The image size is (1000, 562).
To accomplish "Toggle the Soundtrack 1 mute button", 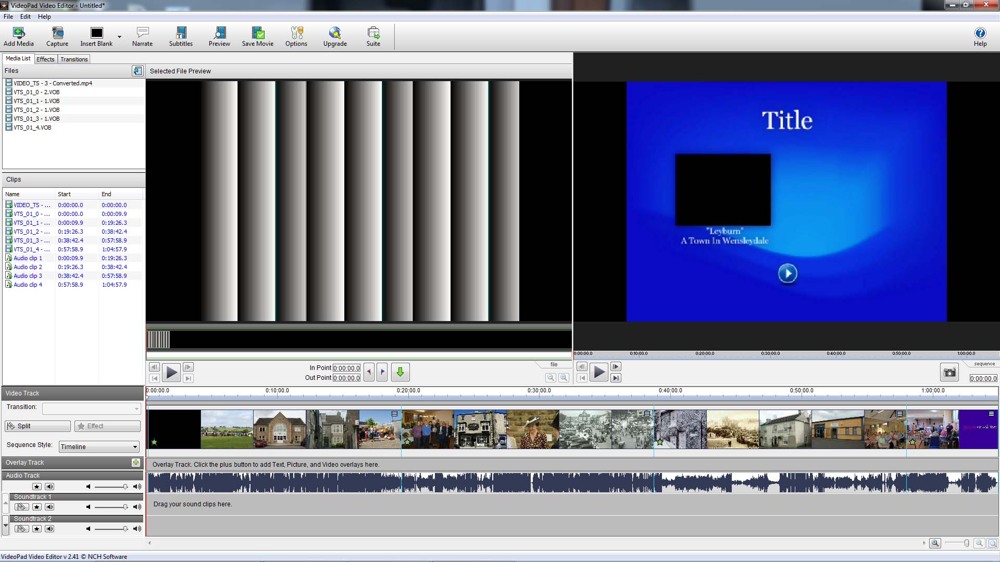I will pos(49,507).
